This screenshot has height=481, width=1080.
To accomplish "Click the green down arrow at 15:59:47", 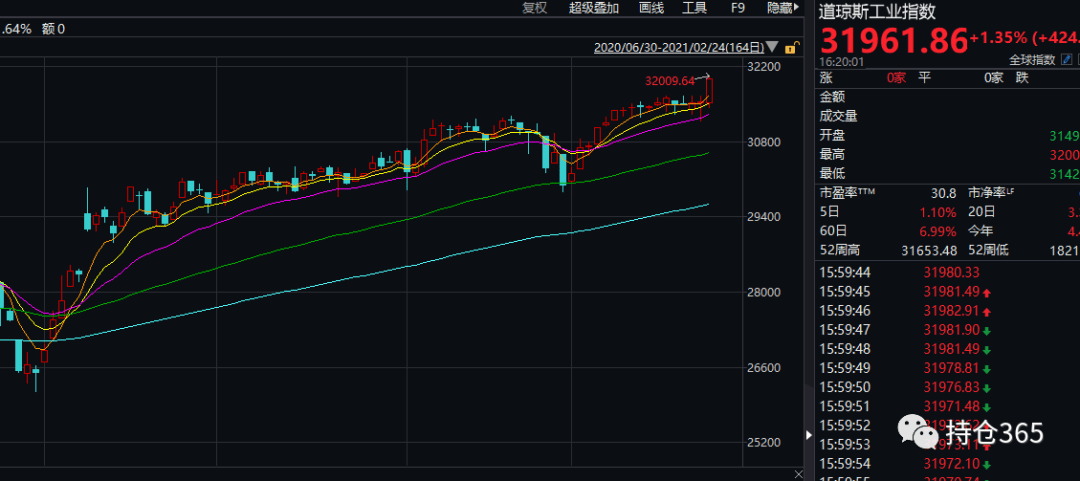I will pos(987,330).
